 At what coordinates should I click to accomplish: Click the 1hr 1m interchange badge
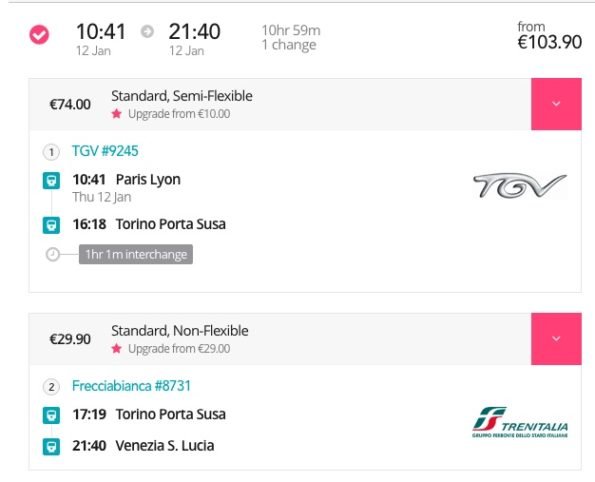click(136, 254)
